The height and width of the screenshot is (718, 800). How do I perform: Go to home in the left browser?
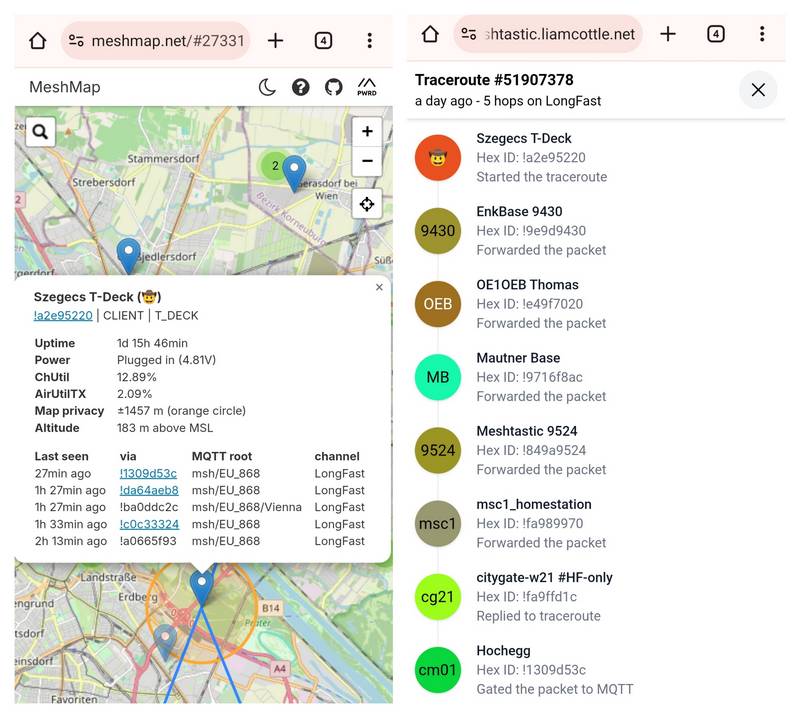(x=38, y=40)
